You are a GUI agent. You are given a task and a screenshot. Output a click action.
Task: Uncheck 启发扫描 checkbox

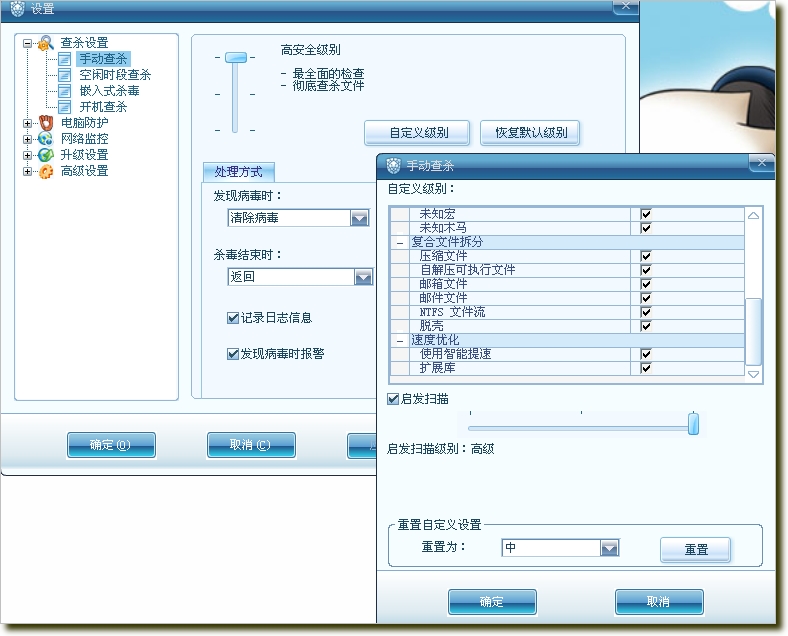click(393, 399)
